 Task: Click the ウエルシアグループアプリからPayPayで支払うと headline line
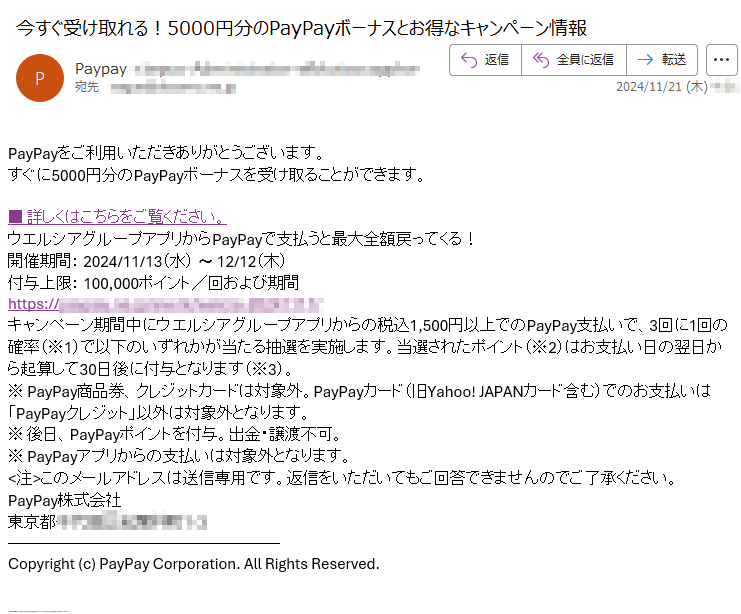(241, 239)
